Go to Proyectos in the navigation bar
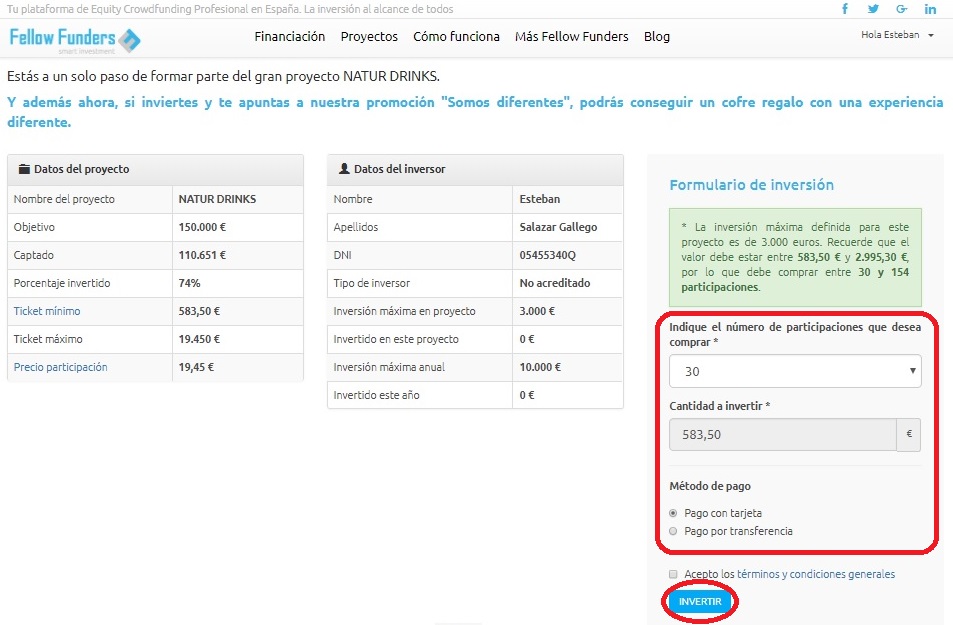The image size is (953, 625). [369, 37]
